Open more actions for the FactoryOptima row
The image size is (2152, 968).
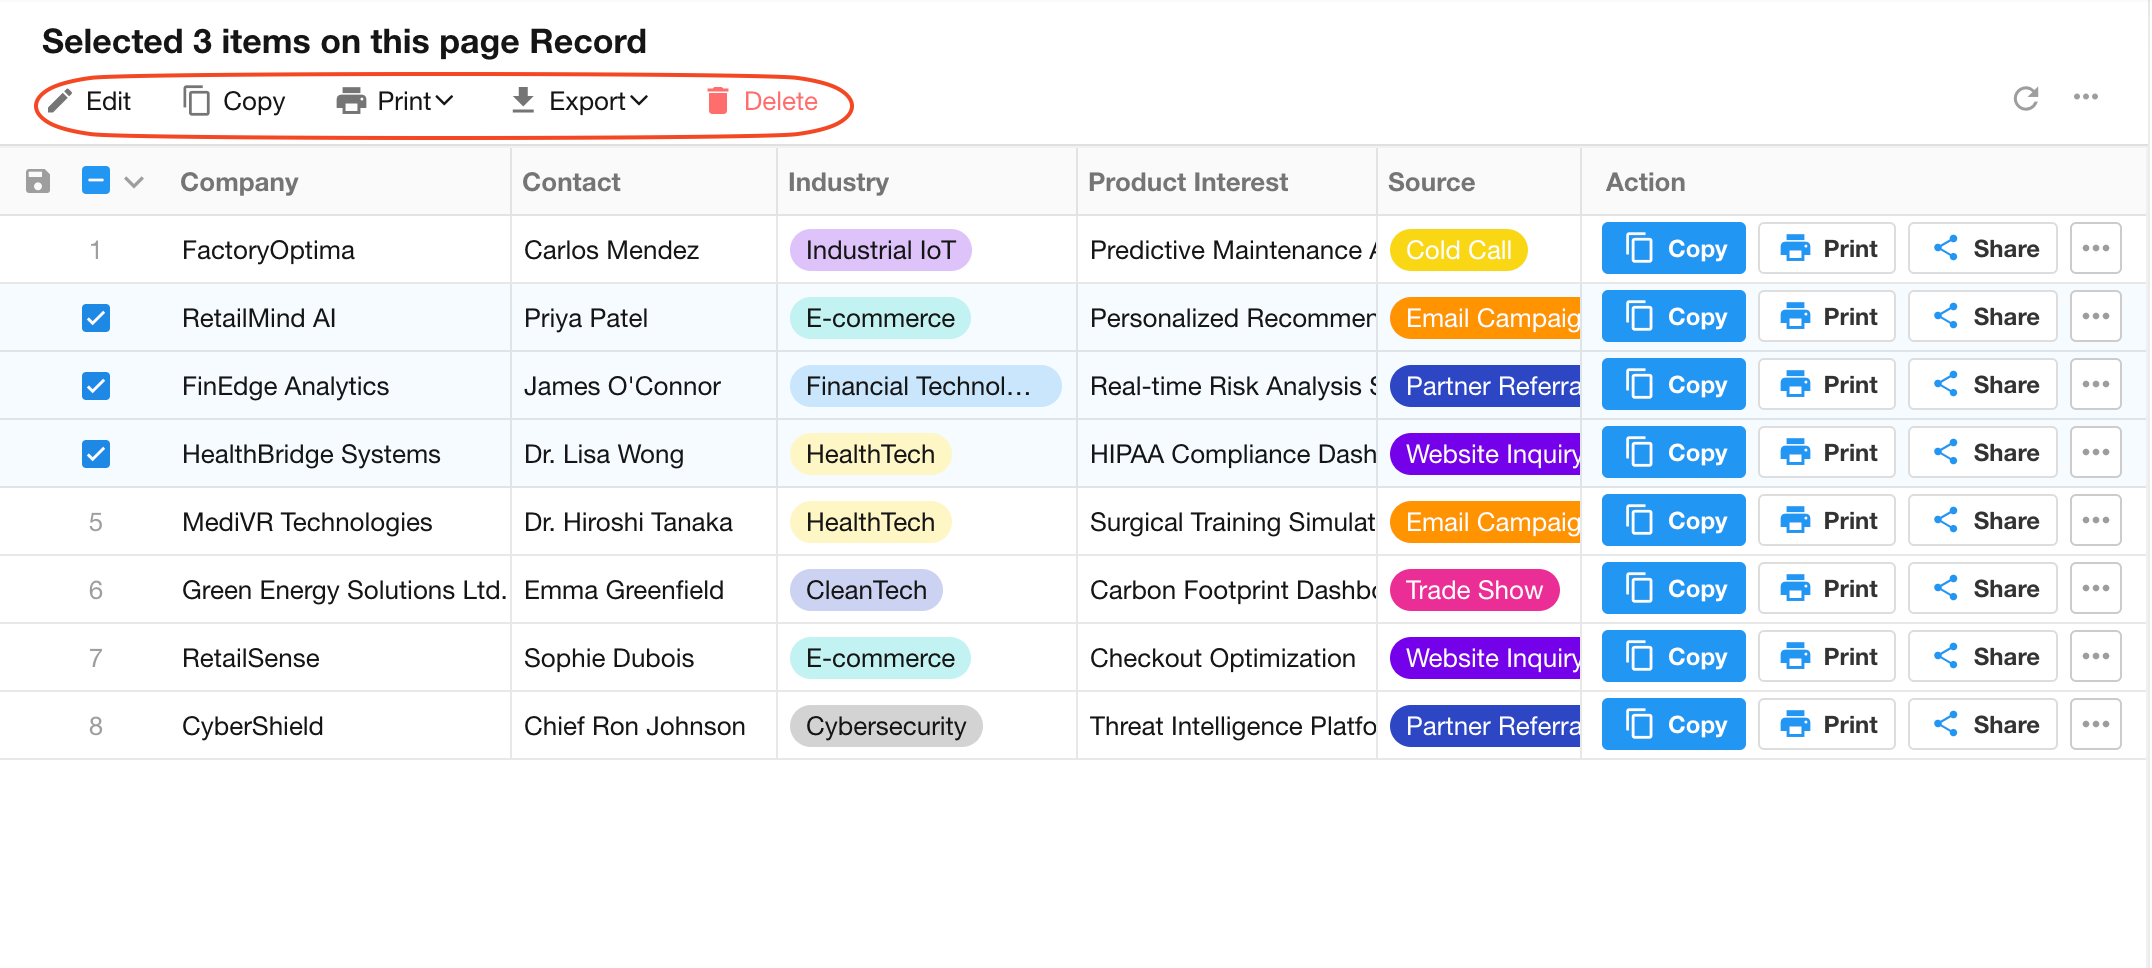tap(2095, 249)
